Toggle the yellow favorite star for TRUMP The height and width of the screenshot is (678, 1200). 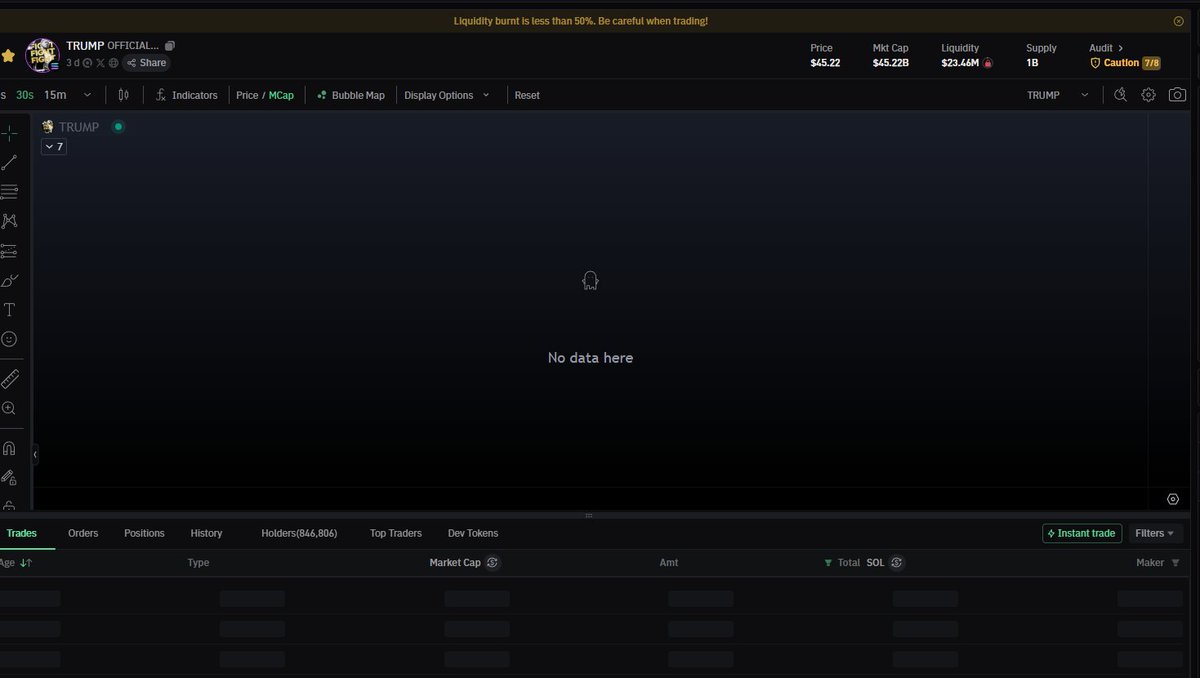(x=8, y=56)
